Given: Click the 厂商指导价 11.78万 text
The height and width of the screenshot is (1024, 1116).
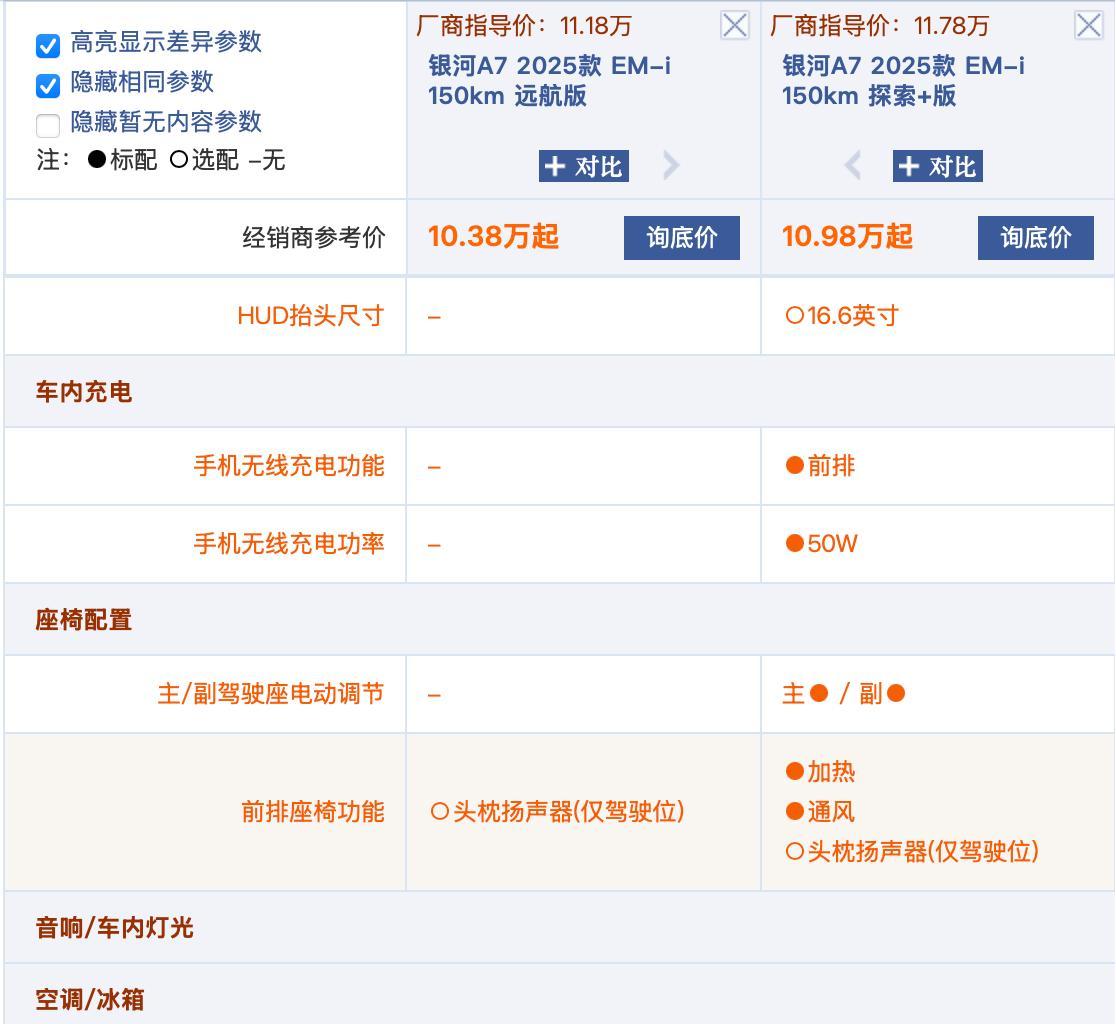Looking at the screenshot, I should tap(880, 26).
